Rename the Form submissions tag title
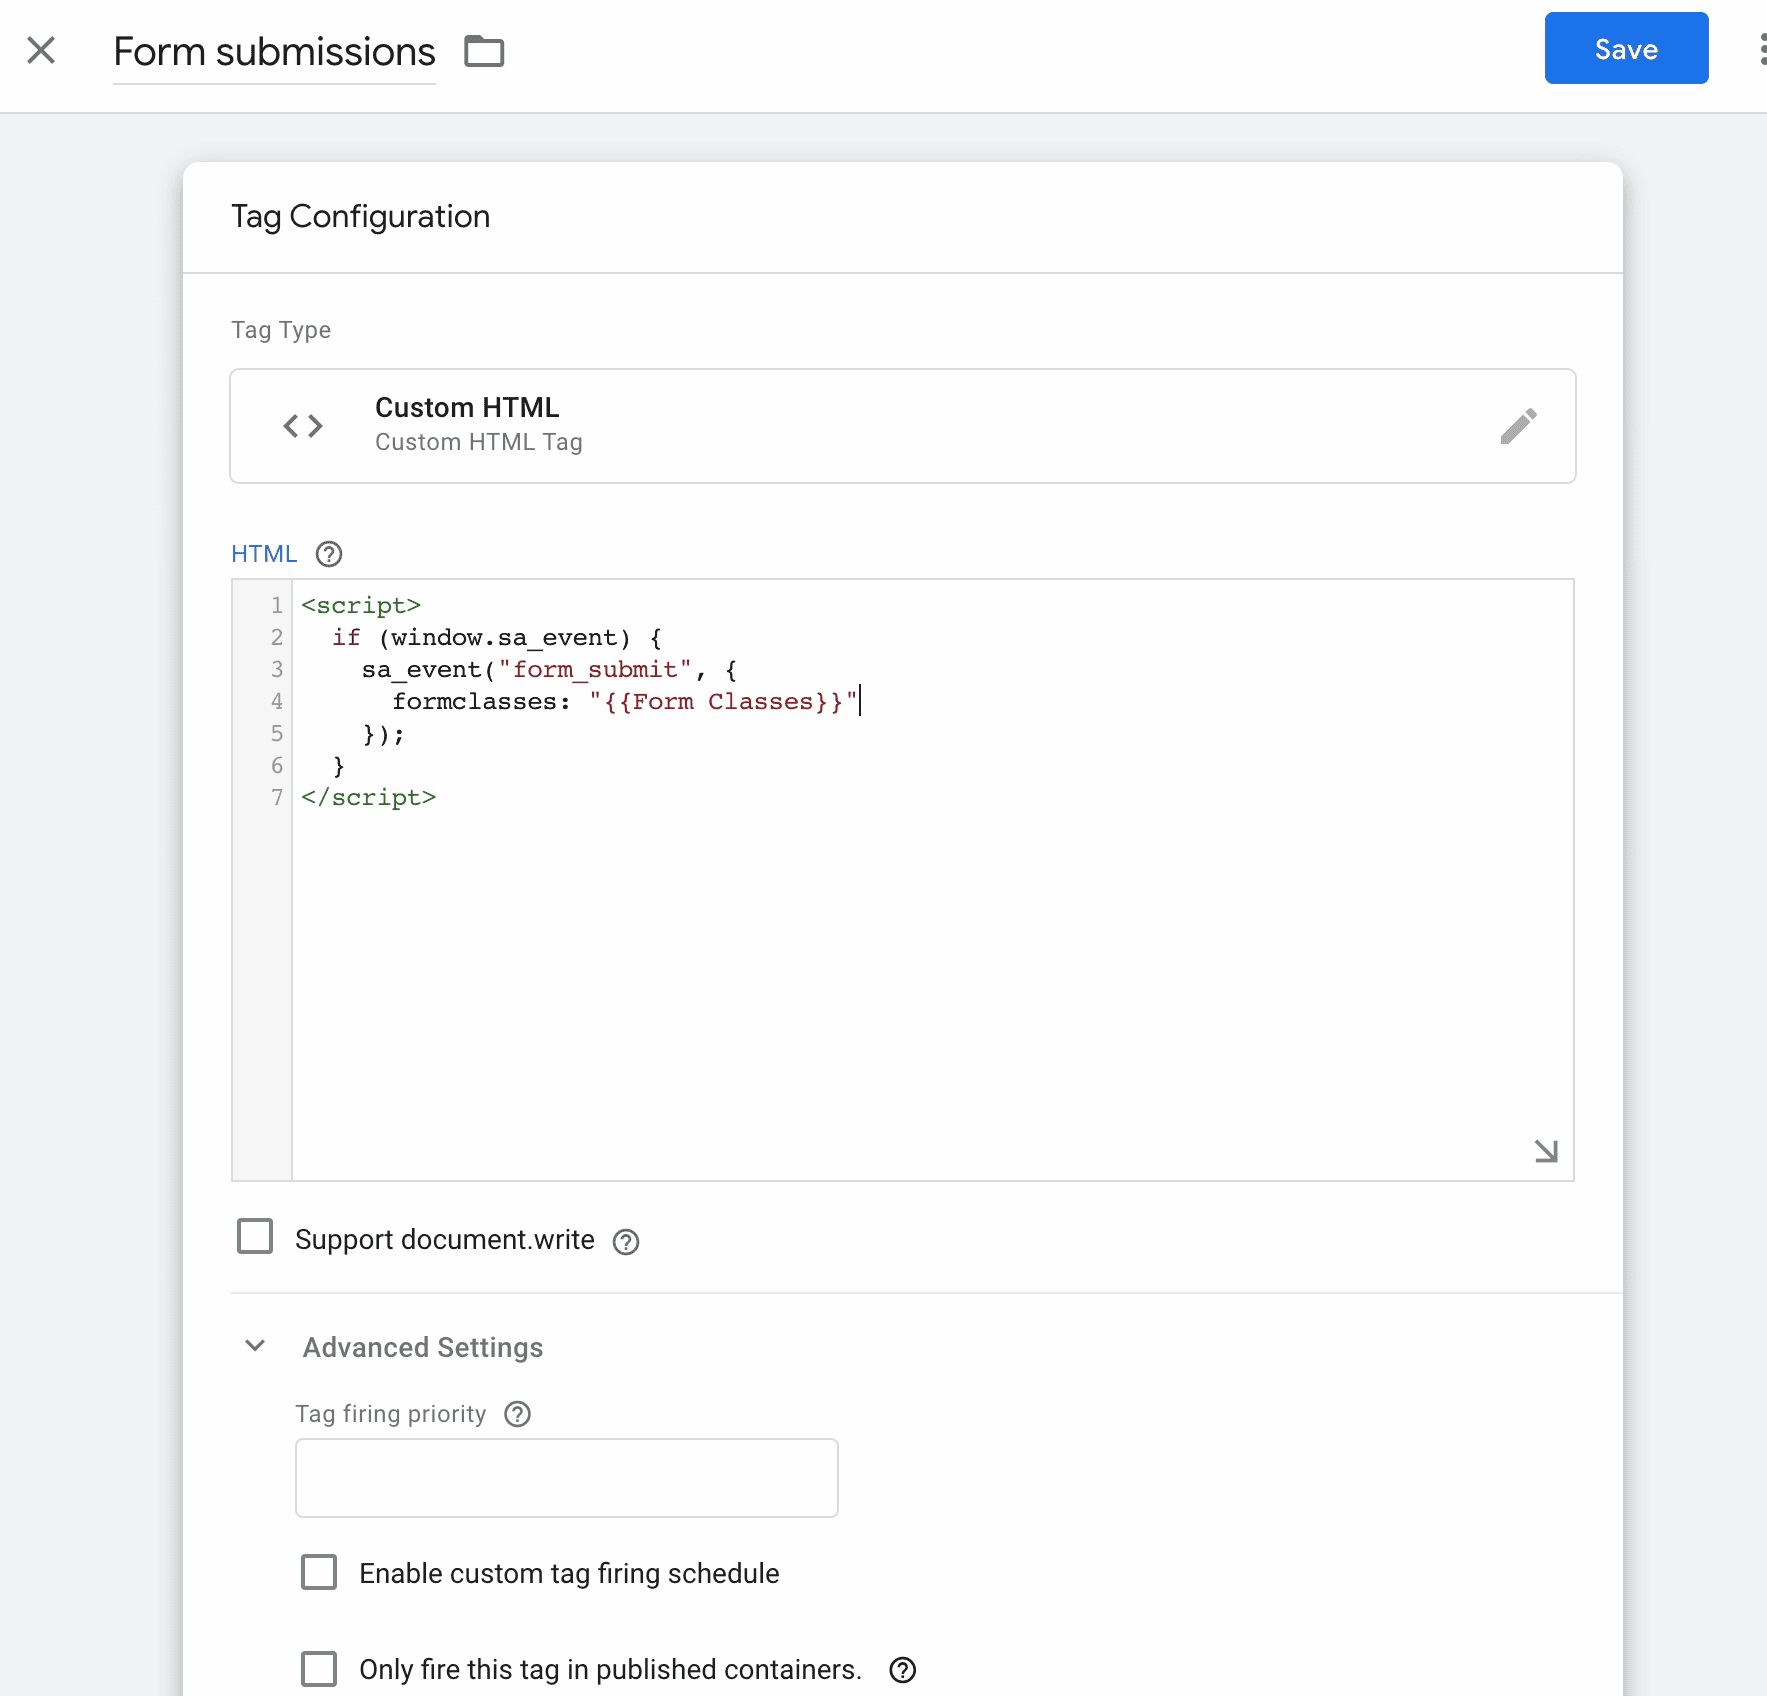Image resolution: width=1767 pixels, height=1696 pixels. tap(274, 52)
